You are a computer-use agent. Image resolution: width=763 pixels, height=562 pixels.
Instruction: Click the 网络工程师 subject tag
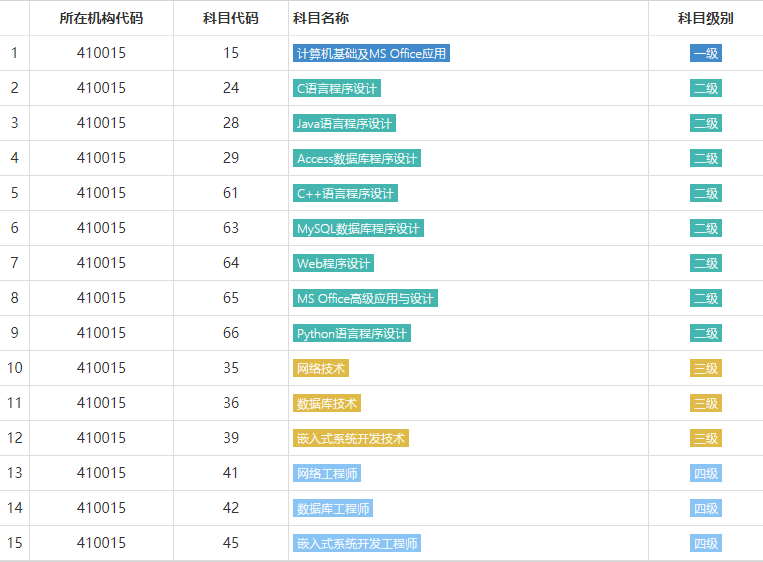327,473
